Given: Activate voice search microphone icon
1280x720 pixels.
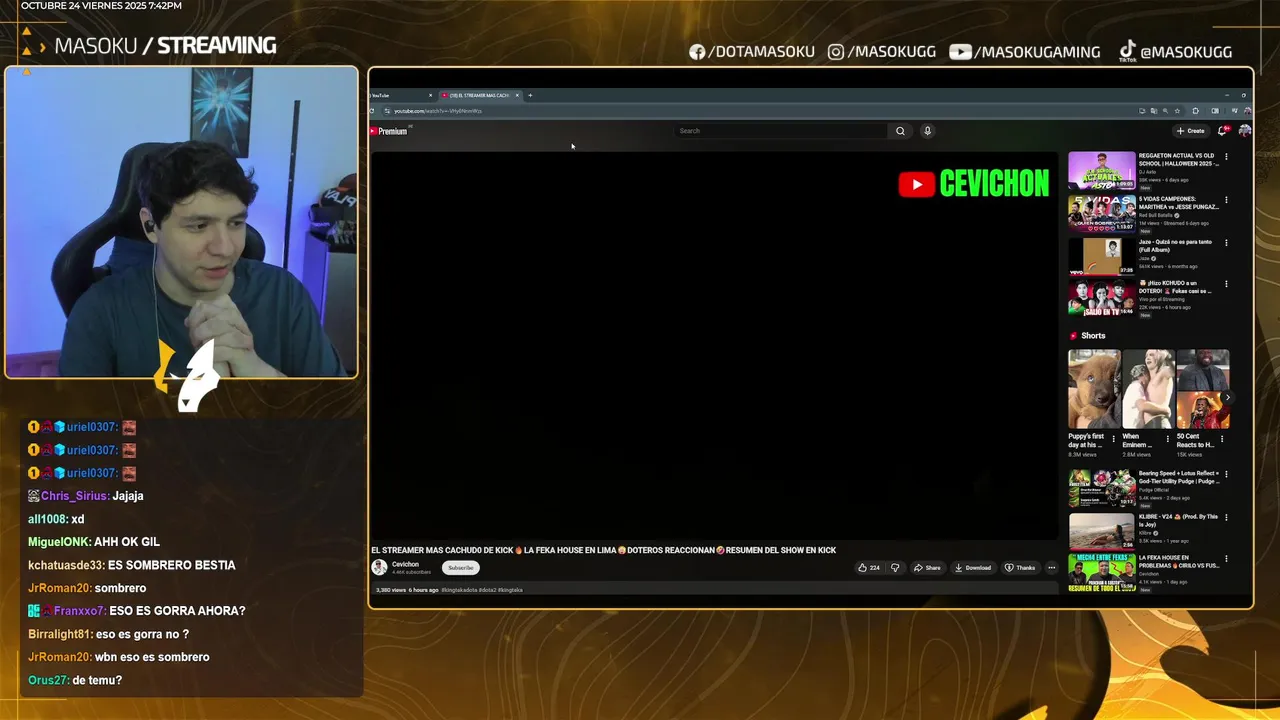Looking at the screenshot, I should 927,131.
